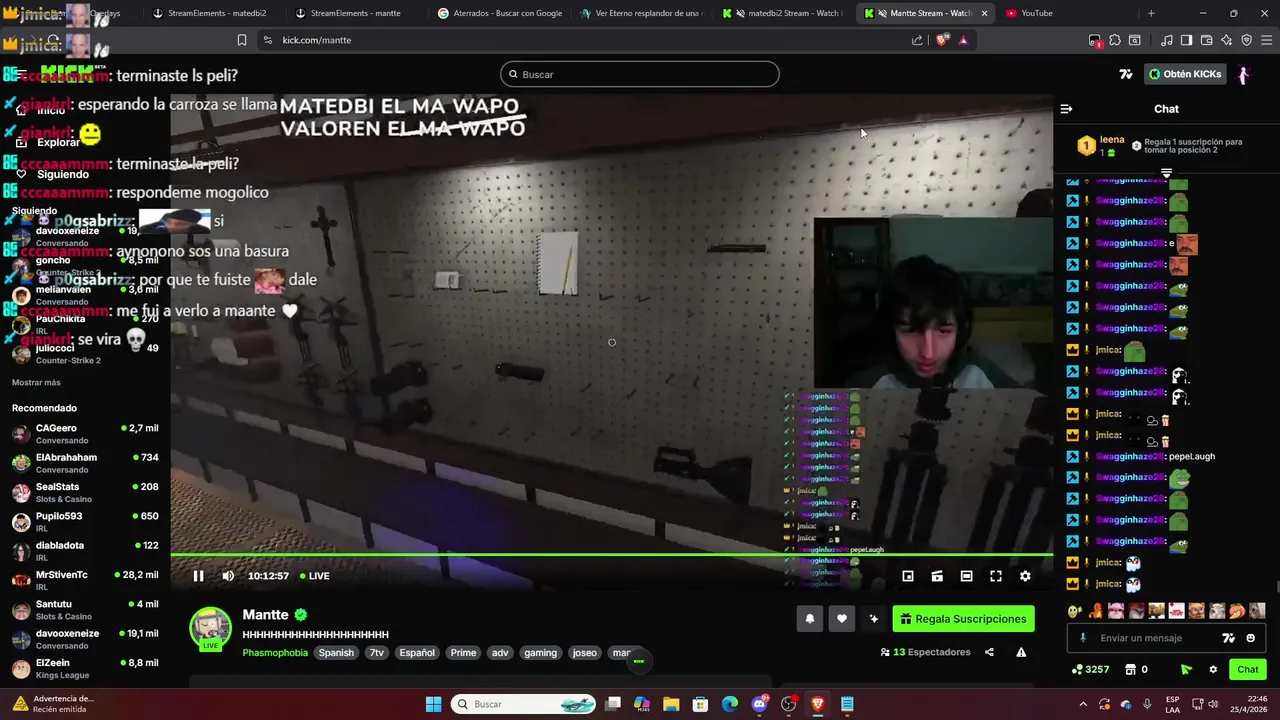Open Brave Leo AI sparkle icon
This screenshot has height=720, width=1280.
click(1226, 40)
